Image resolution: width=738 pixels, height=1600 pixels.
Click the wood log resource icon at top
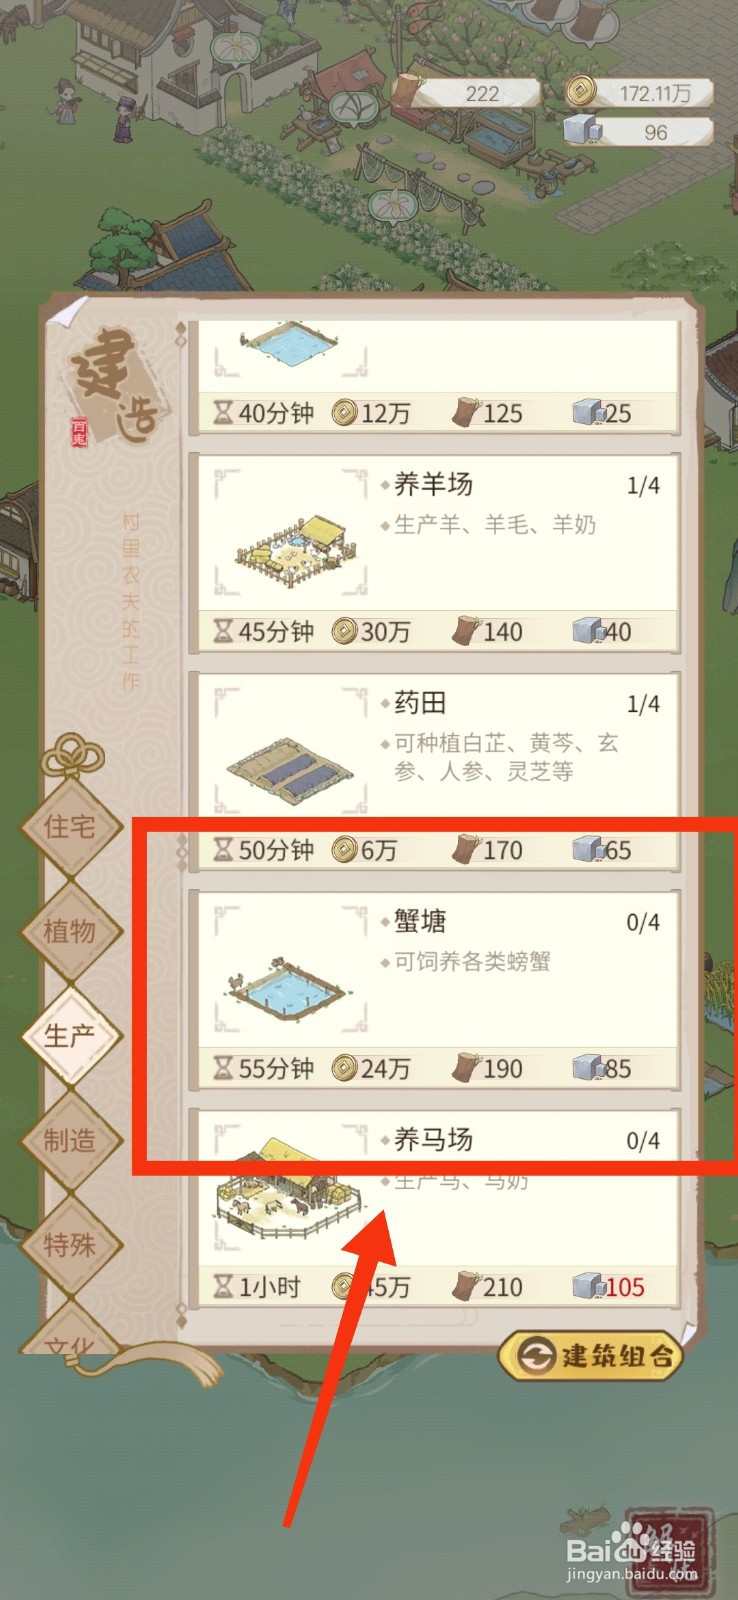pos(409,91)
